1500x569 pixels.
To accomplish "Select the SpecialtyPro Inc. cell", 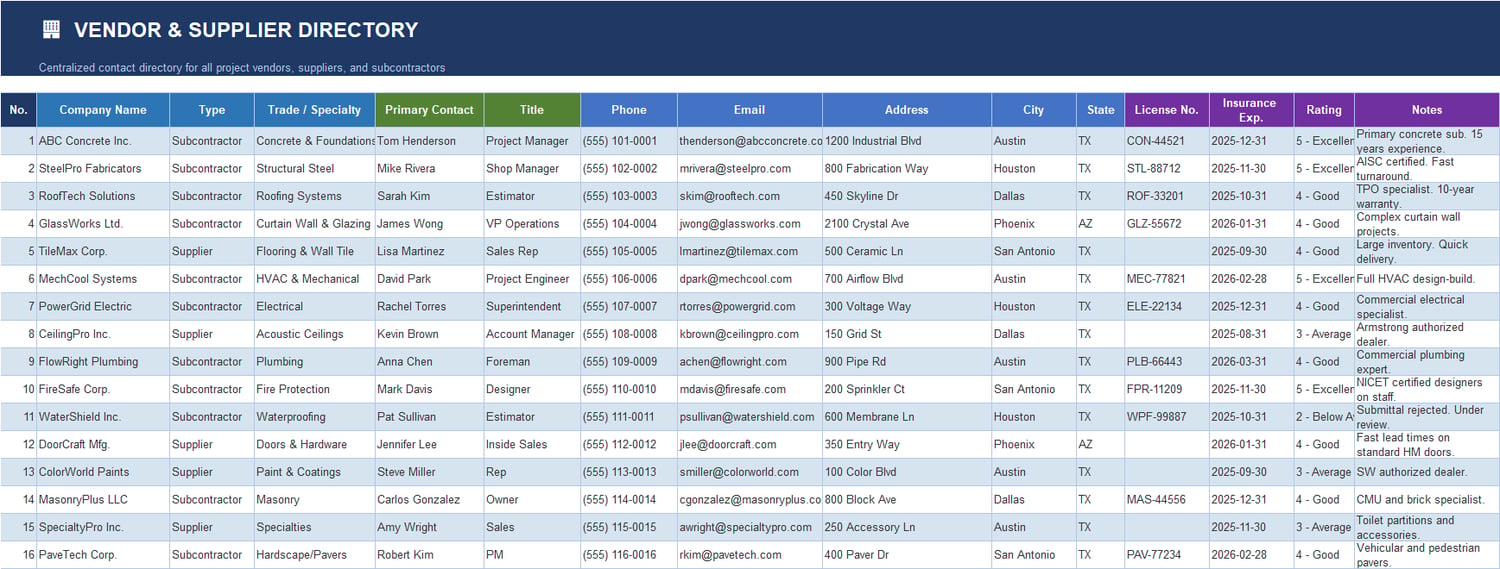I will [103, 527].
